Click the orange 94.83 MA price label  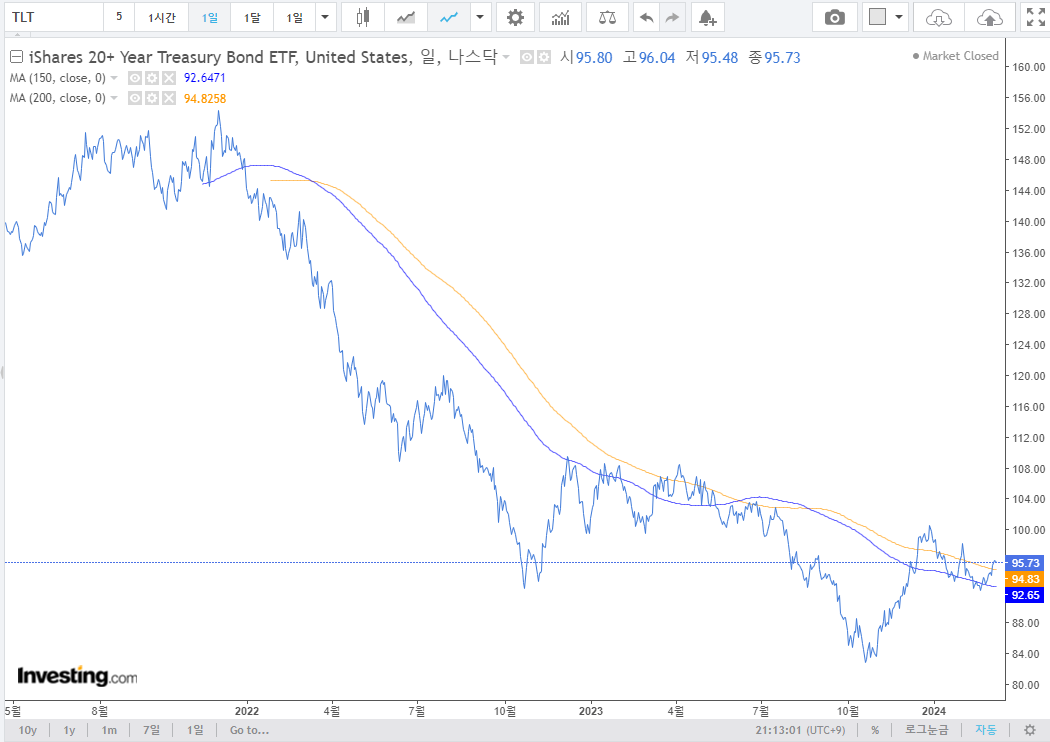click(1025, 579)
